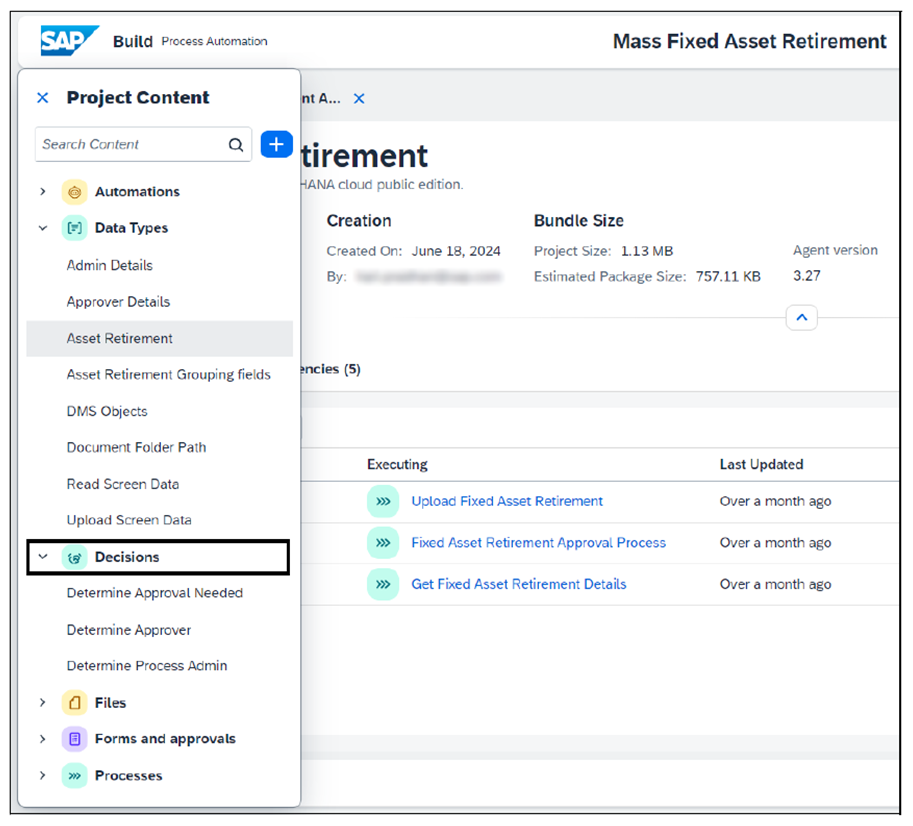Expand the Processes section
Screen dimensions: 913x826
43,775
